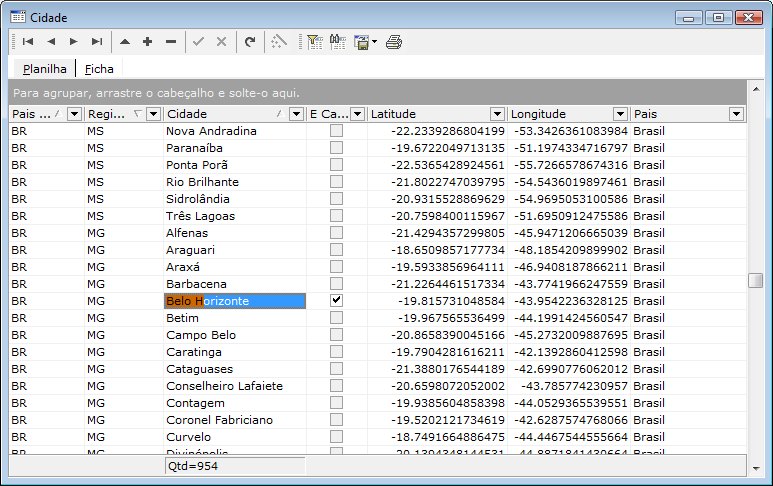
Task: Confirm changes with checkmark icon
Action: [198, 42]
